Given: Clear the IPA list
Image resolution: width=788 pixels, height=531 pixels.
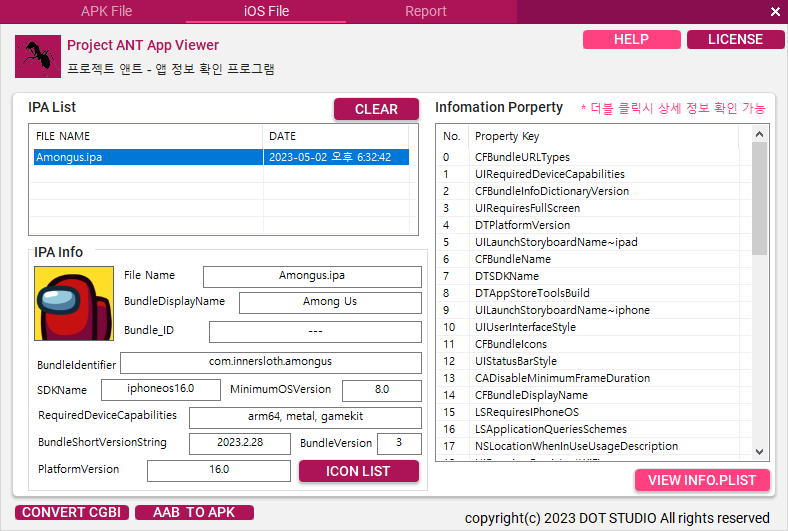Looking at the screenshot, I should tap(376, 109).
